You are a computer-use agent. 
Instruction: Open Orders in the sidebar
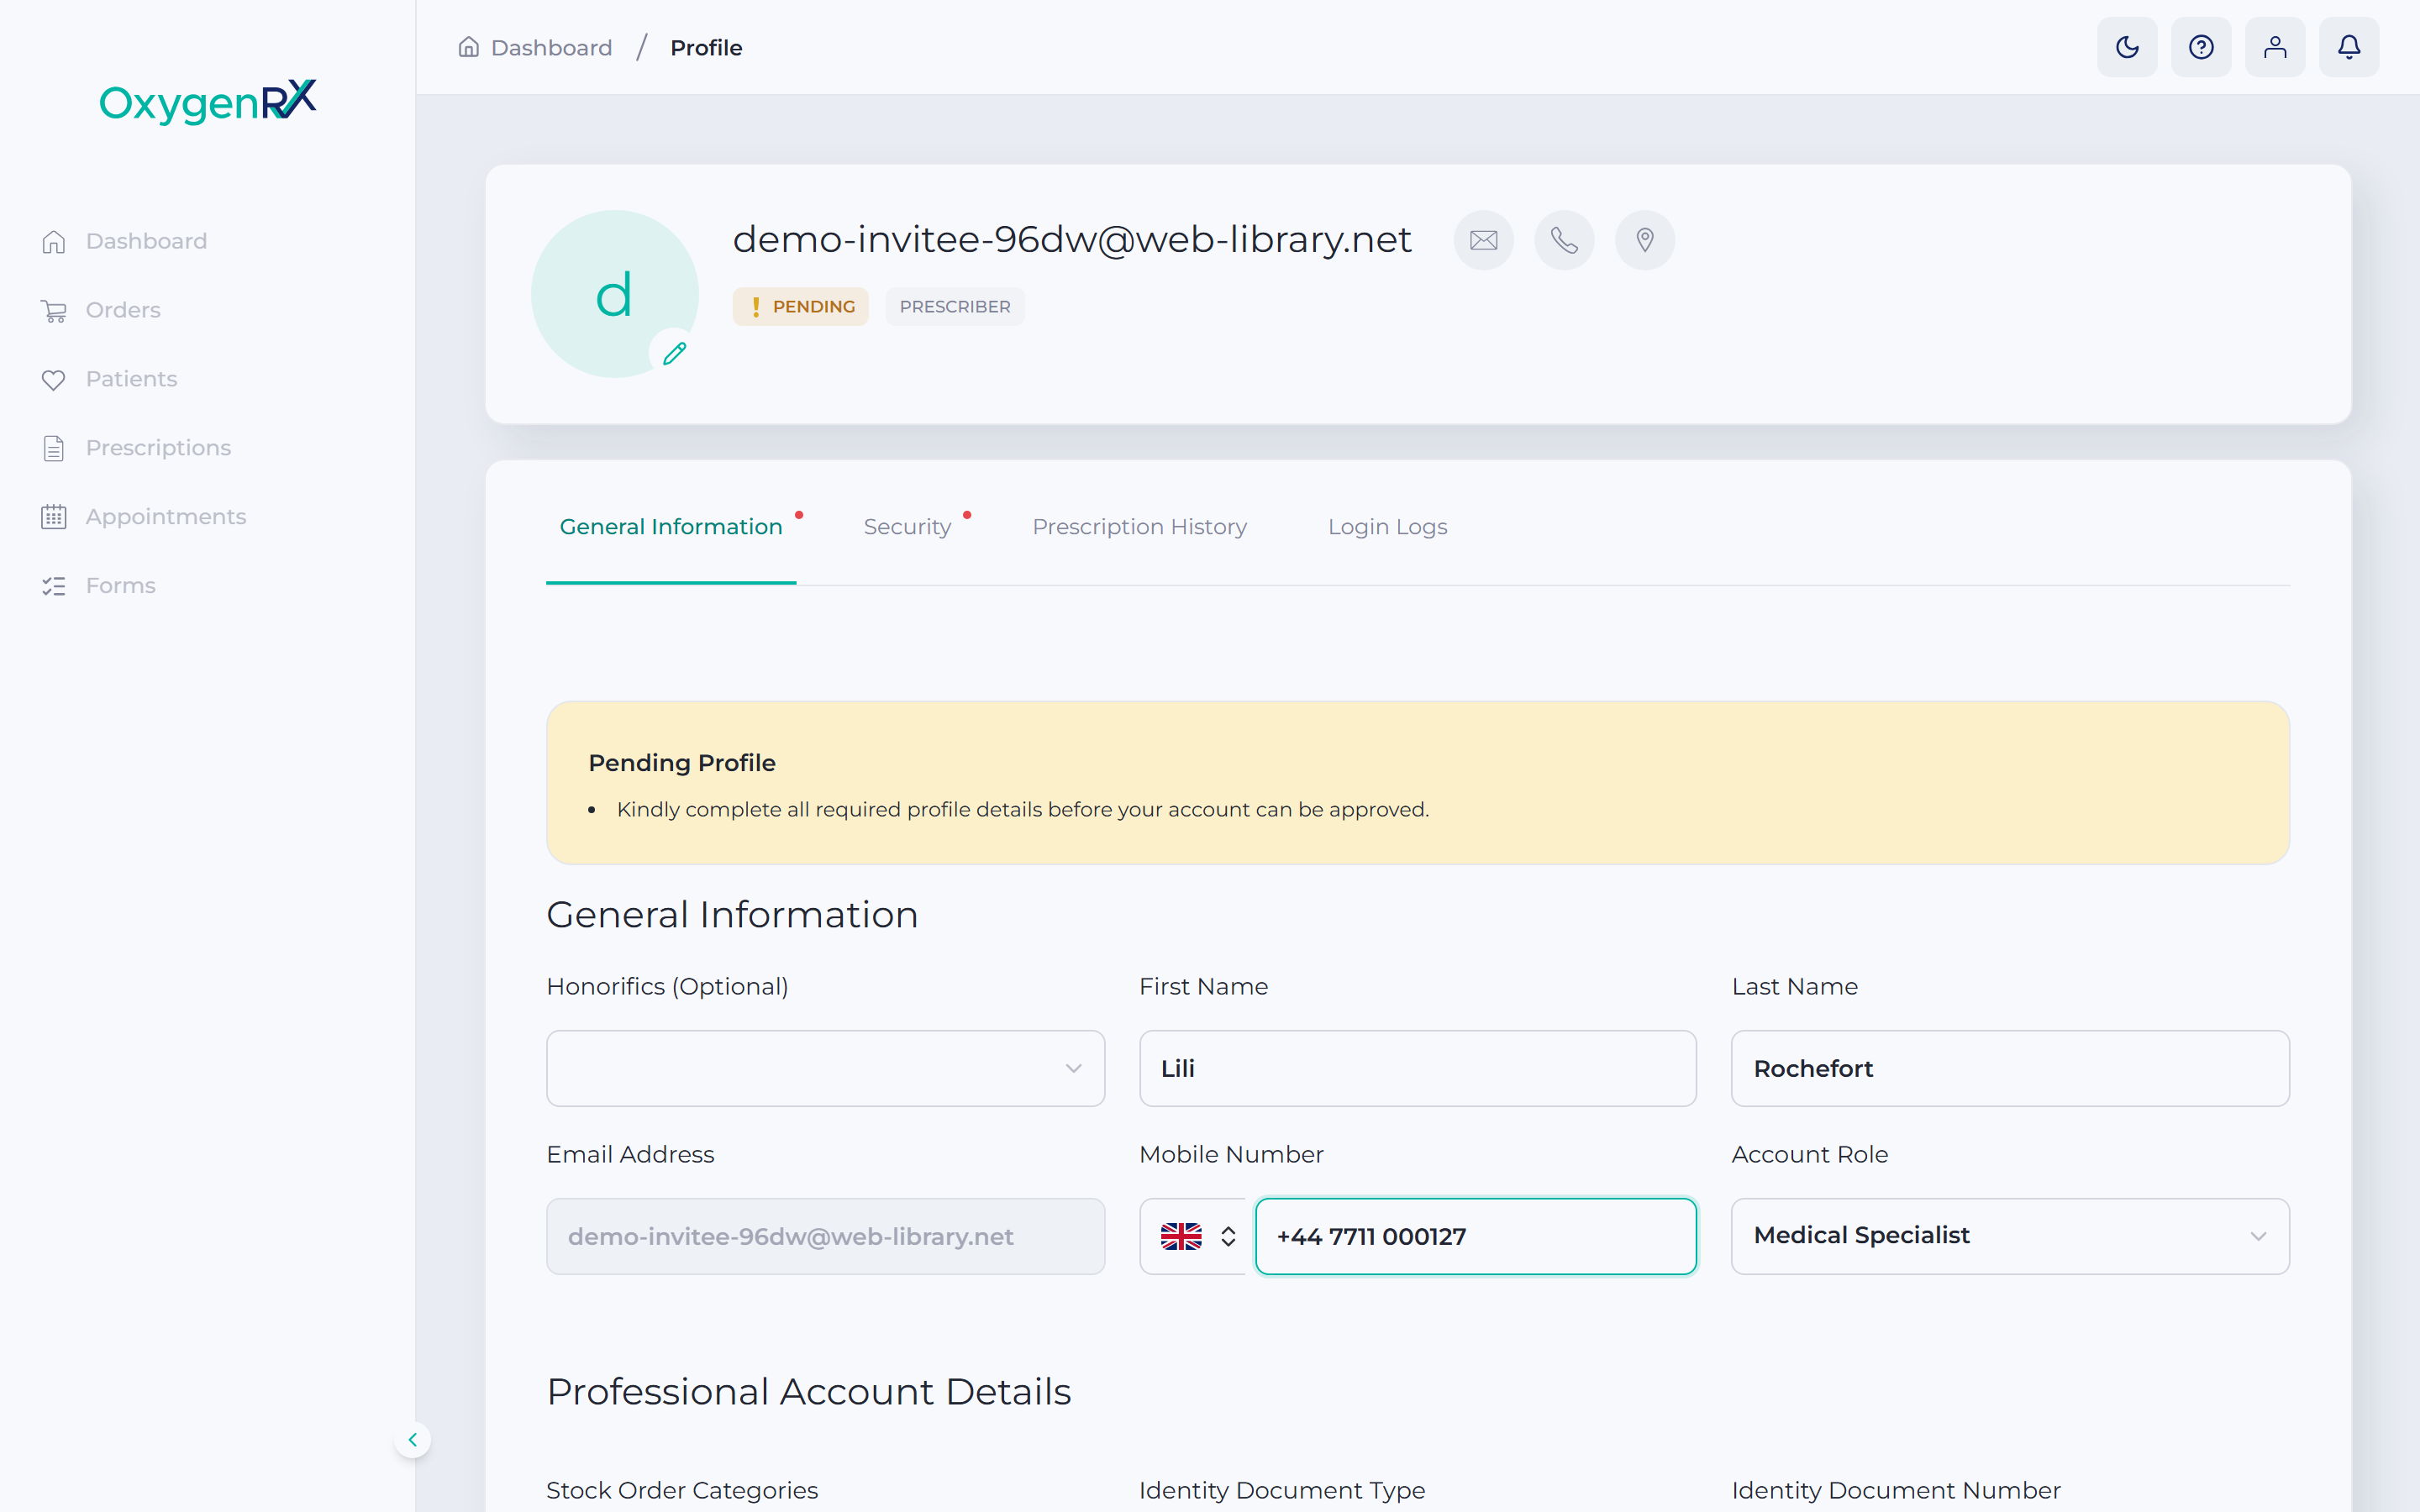click(x=123, y=310)
